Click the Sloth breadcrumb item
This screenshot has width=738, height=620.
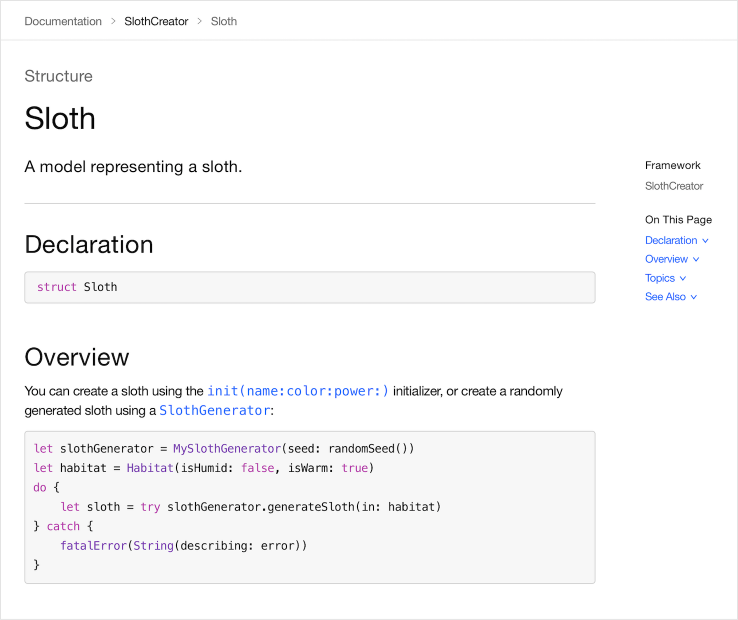point(224,21)
